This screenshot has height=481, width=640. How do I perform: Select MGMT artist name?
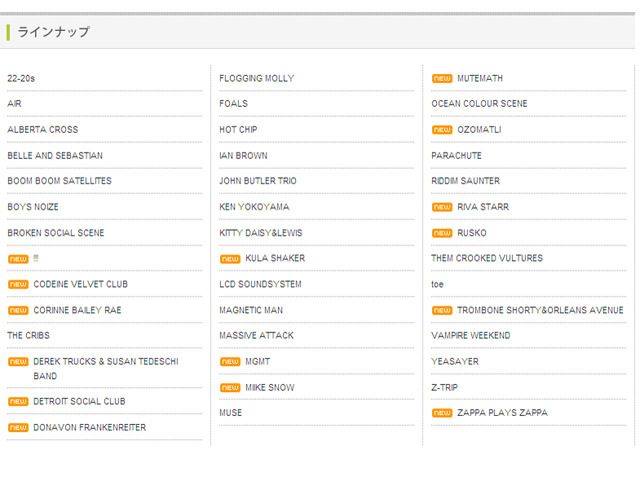tap(258, 362)
